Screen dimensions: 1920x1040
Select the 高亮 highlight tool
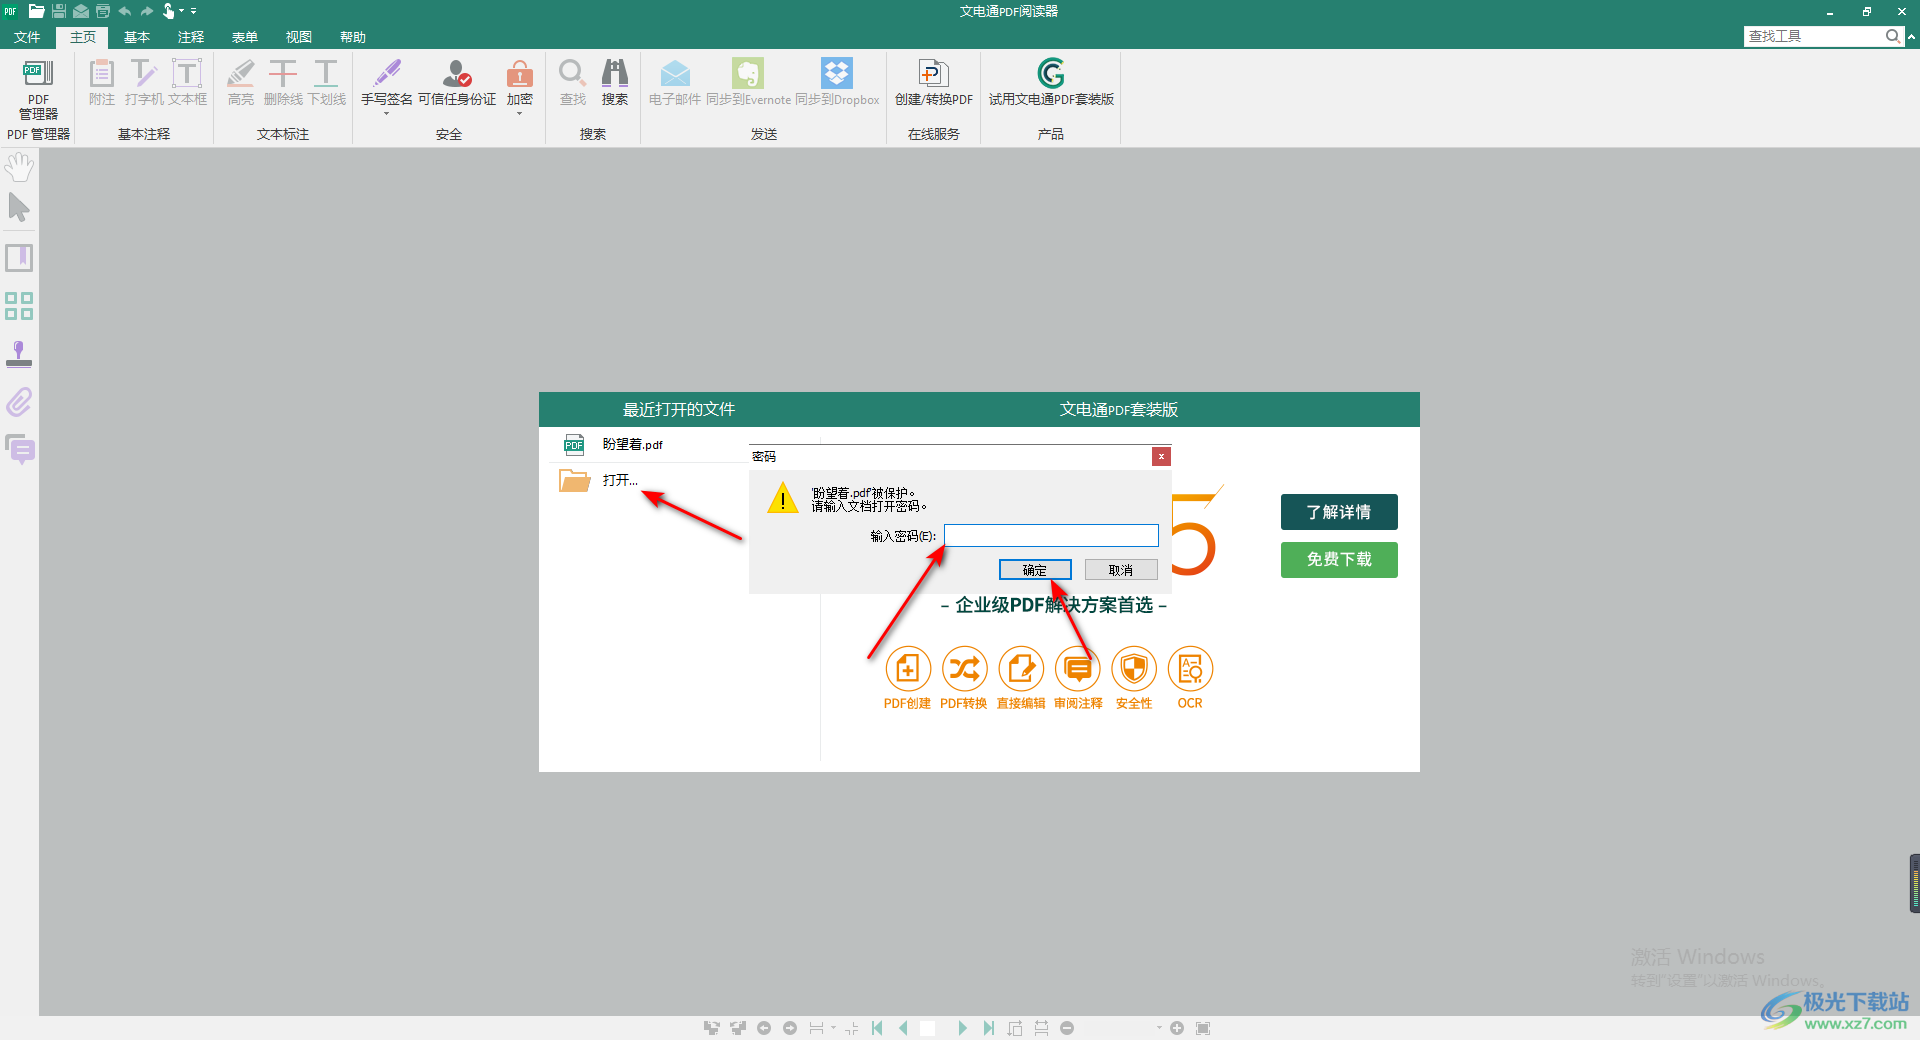pos(240,82)
